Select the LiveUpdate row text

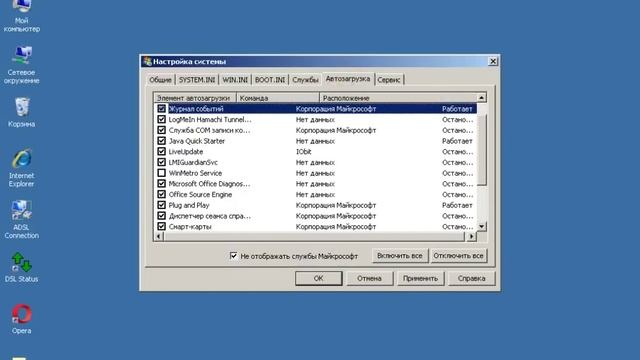[186, 151]
